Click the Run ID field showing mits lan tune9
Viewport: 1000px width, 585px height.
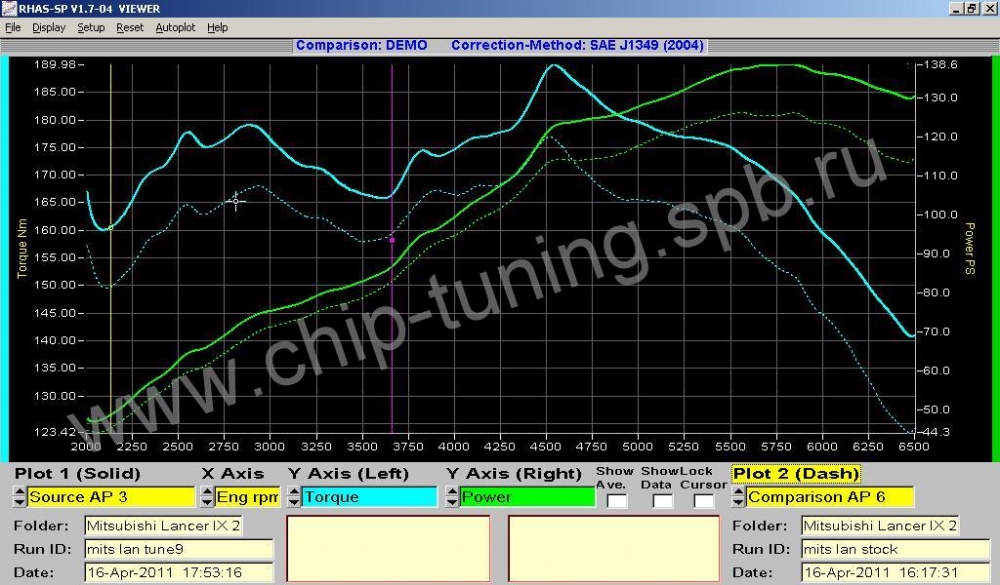click(x=178, y=549)
